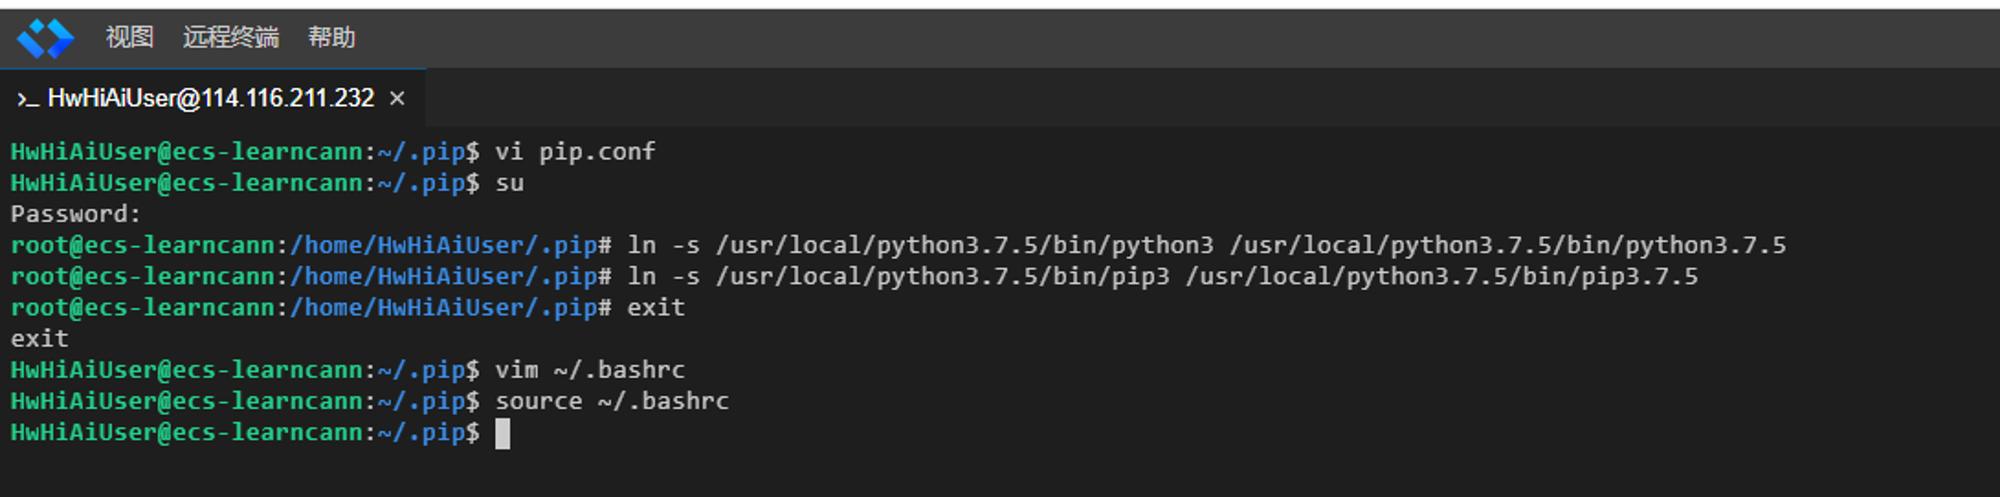
Task: Click the blue diamond application logo
Action: pos(45,39)
